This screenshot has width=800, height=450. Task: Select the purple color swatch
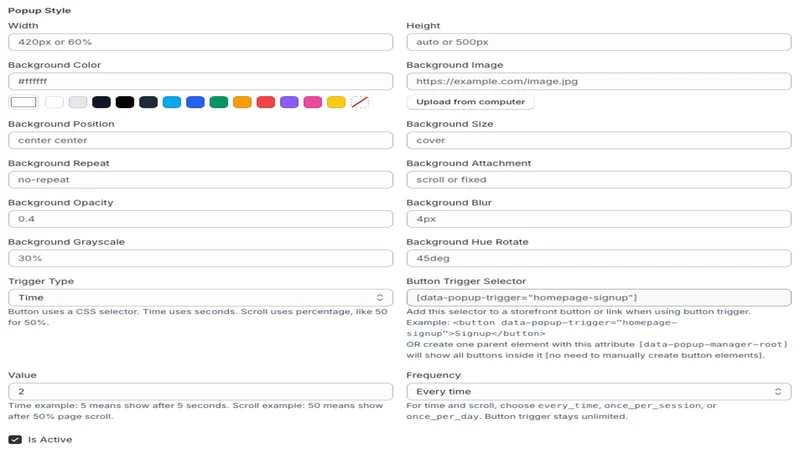coord(289,102)
